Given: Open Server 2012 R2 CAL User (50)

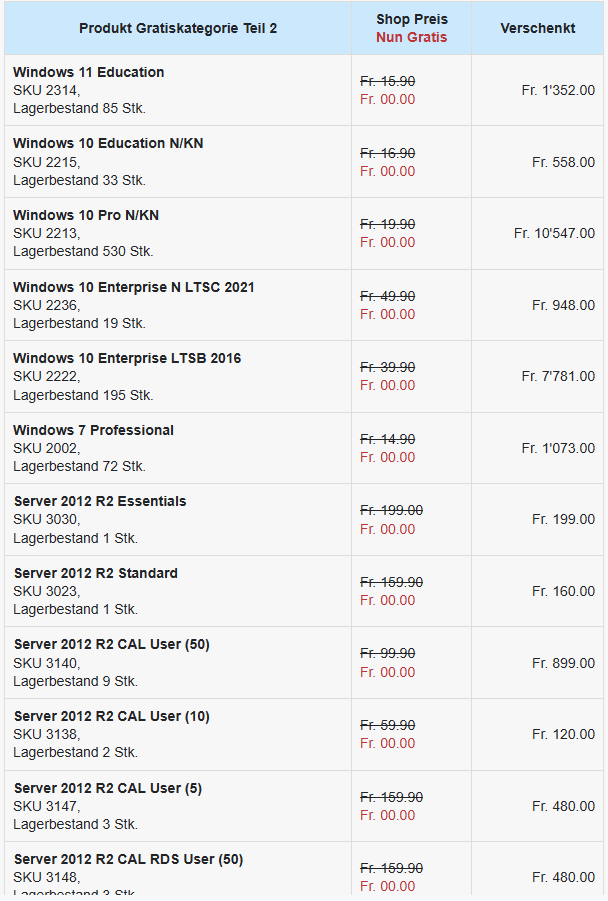Looking at the screenshot, I should [x=112, y=644].
